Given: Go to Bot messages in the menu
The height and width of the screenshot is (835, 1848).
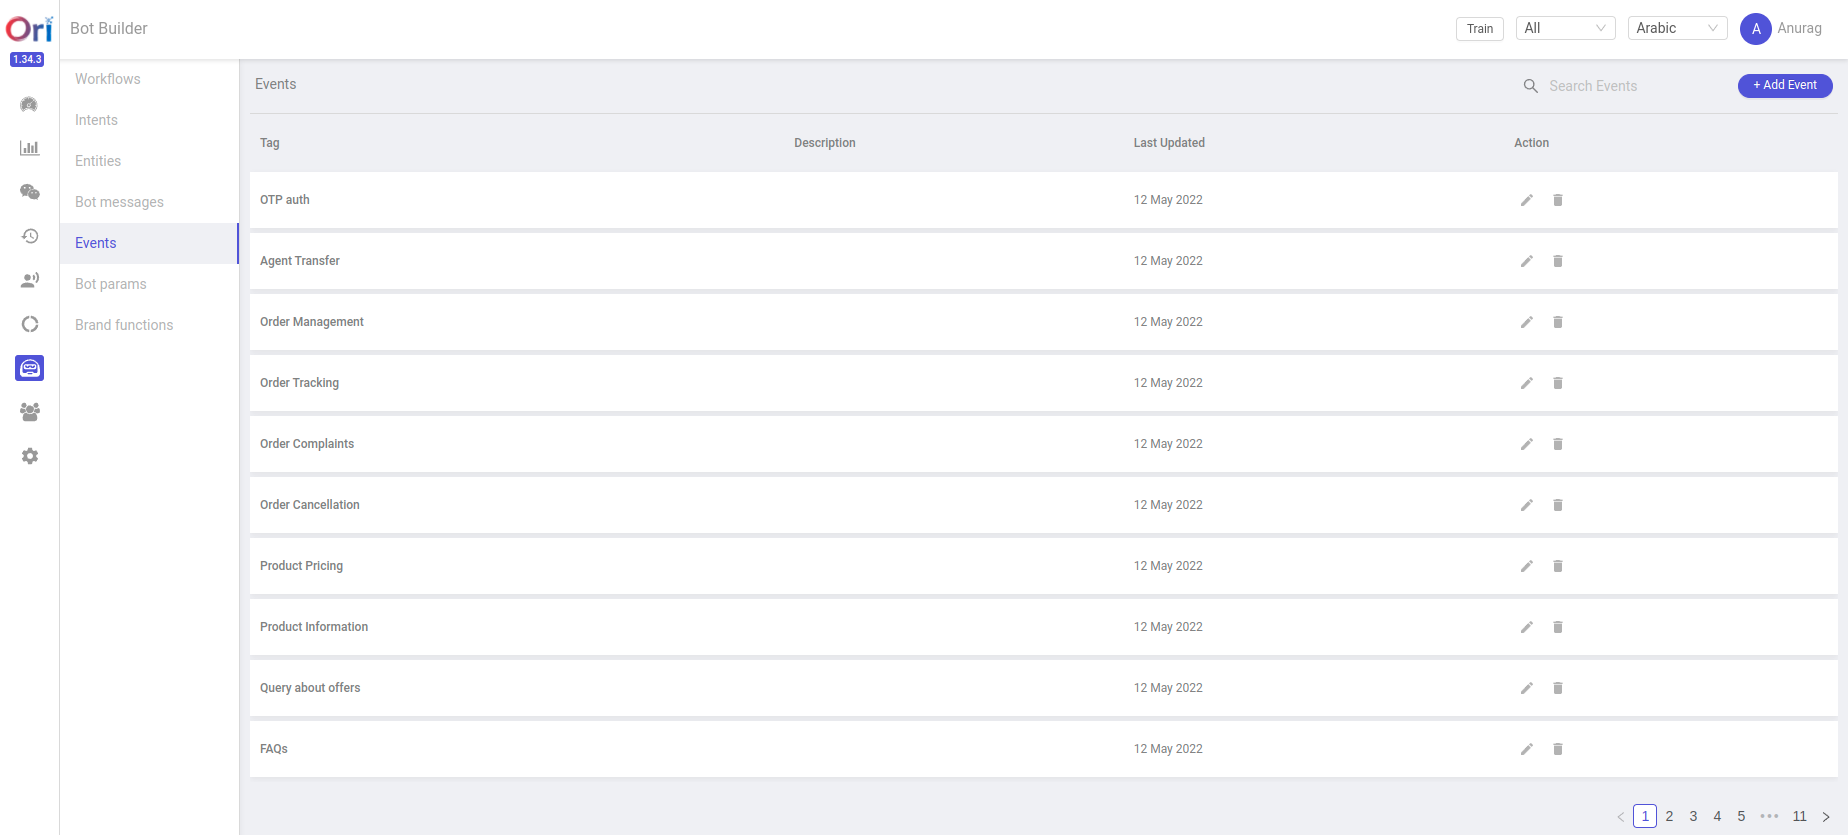Looking at the screenshot, I should click(x=119, y=202).
